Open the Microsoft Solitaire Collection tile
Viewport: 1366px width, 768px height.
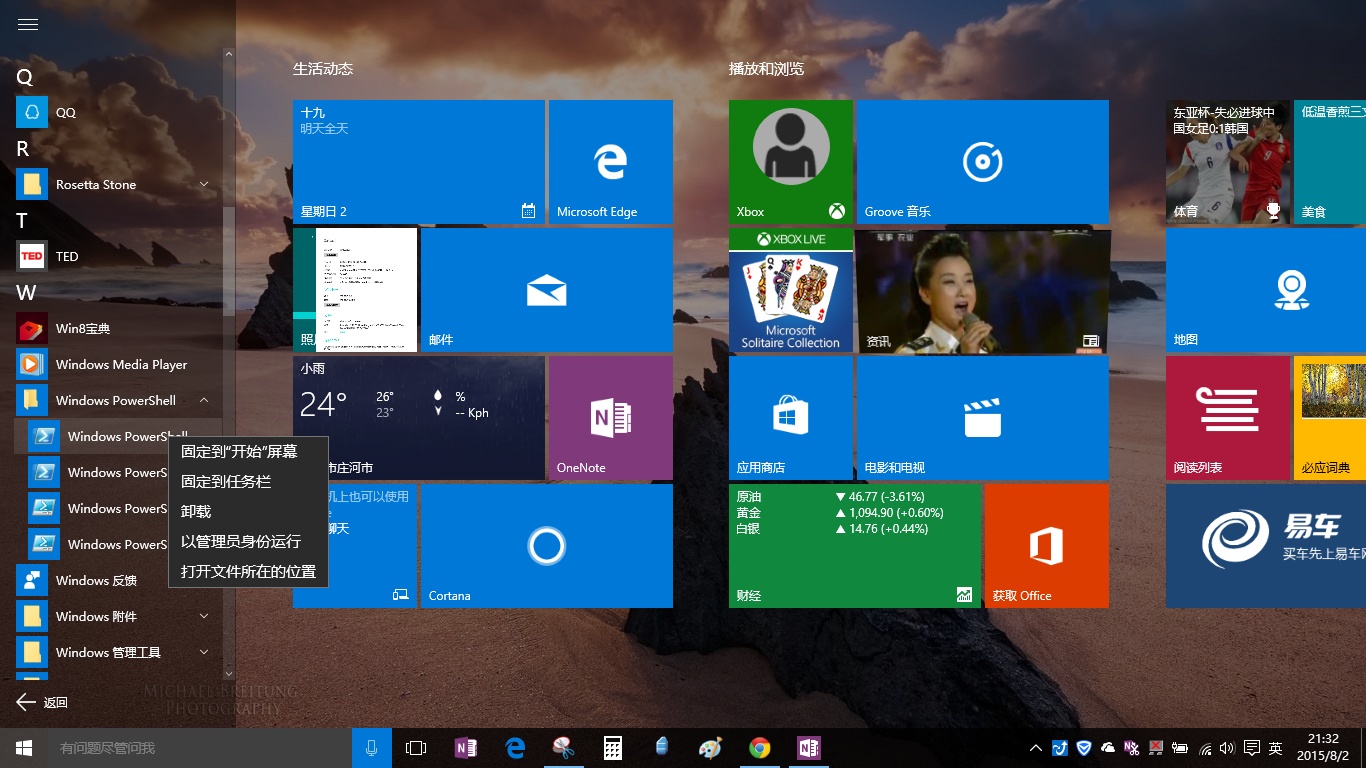[791, 290]
